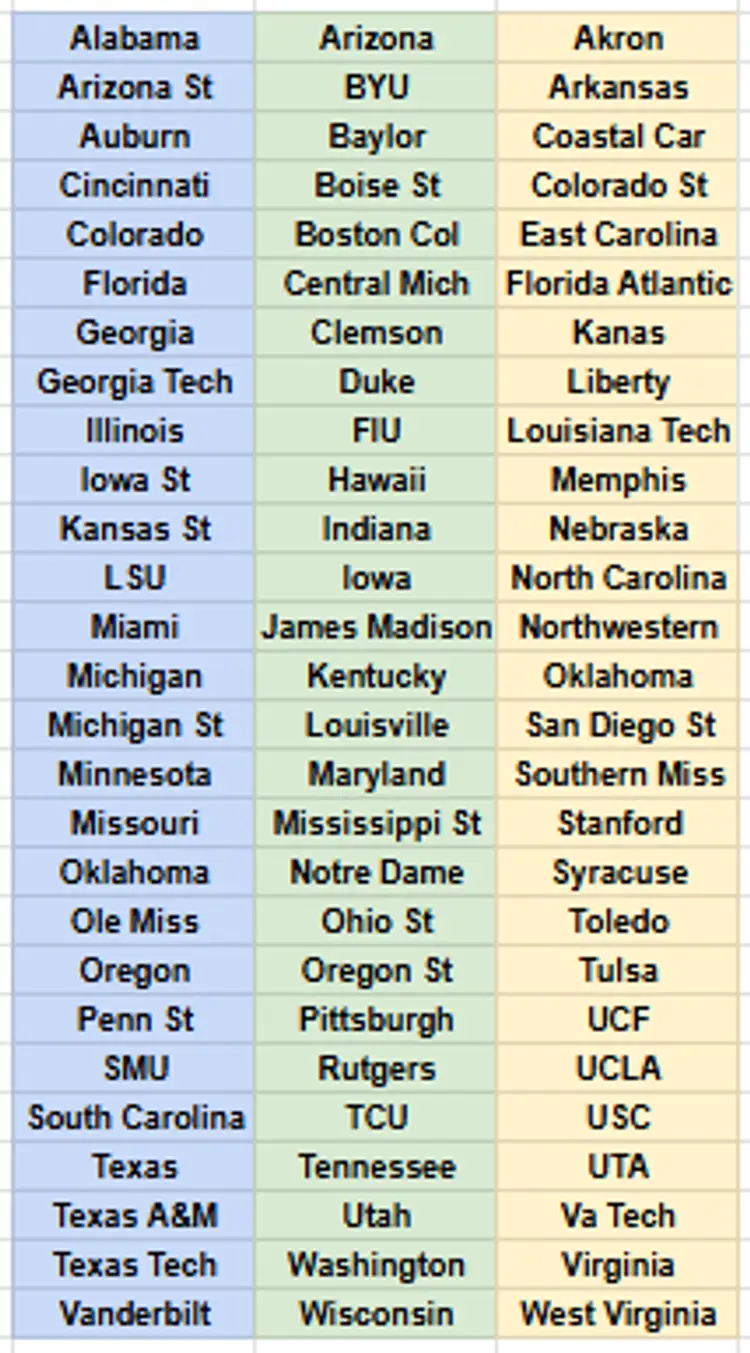Click the LSU cell
The image size is (750, 1353).
pos(134,577)
